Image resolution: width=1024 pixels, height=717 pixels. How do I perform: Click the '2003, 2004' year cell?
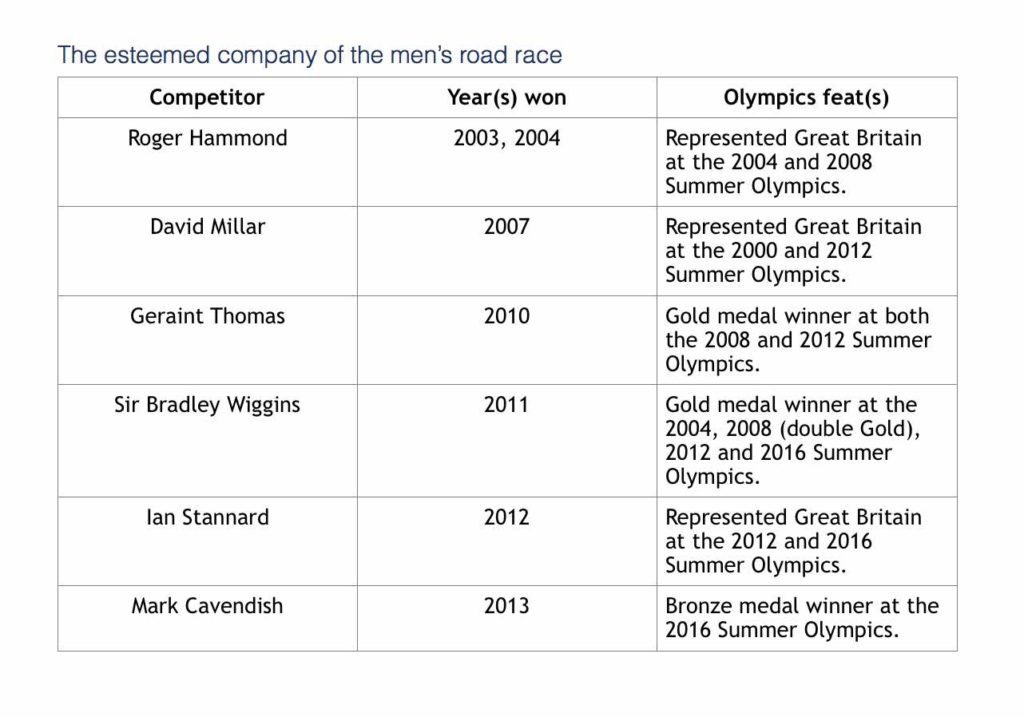506,138
